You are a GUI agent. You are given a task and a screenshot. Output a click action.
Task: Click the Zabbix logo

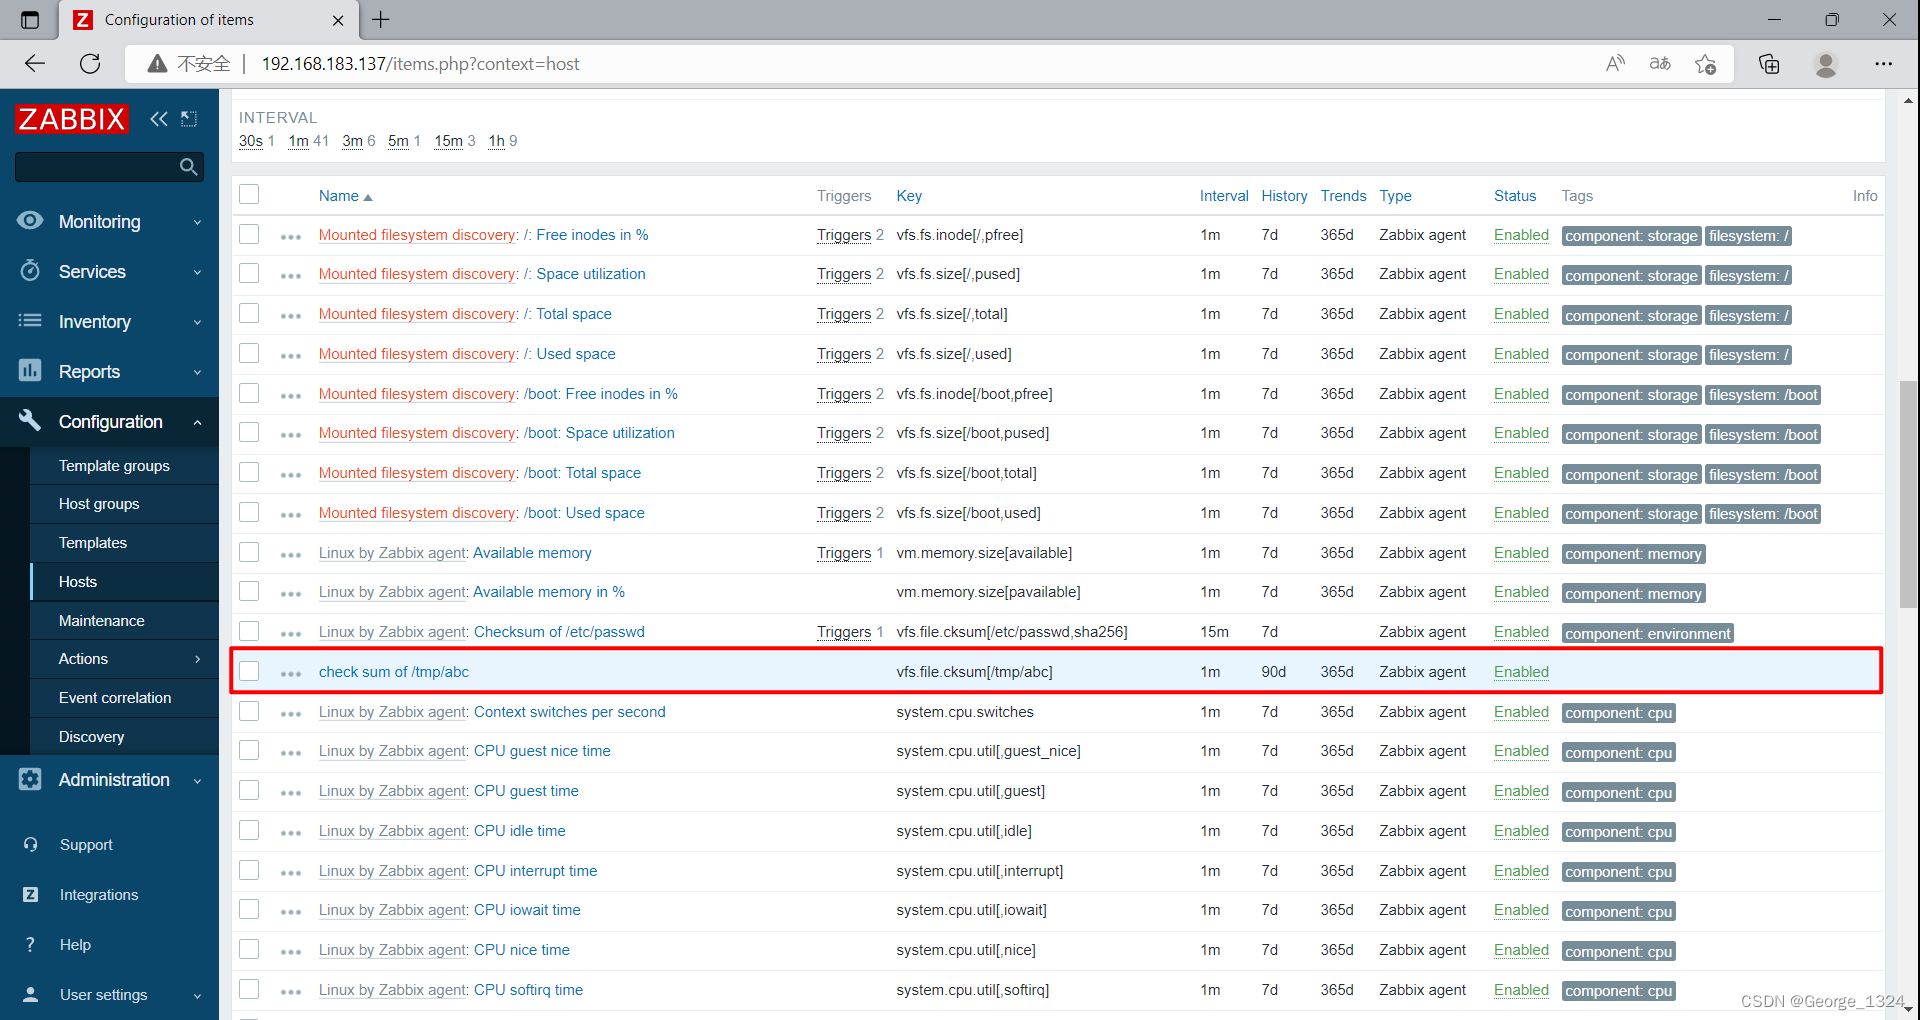[72, 119]
